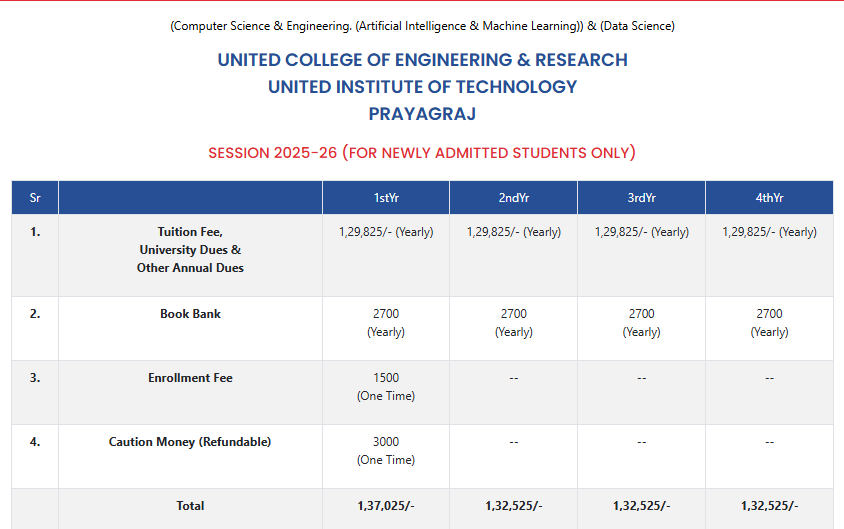Click the 2ndYr total 1,32,525/- cell
Image resolution: width=844 pixels, height=529 pixels.
pyautogui.click(x=513, y=506)
